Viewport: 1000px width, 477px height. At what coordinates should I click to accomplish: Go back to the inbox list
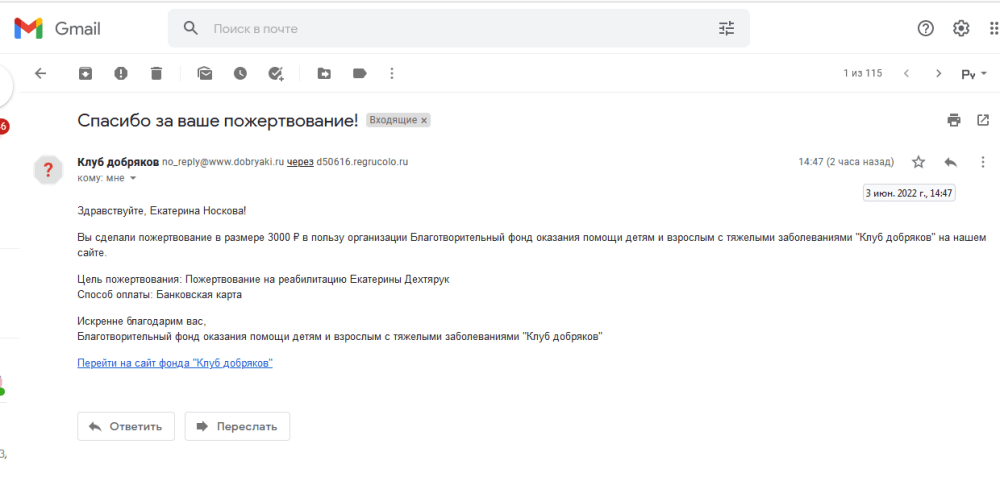tap(40, 73)
